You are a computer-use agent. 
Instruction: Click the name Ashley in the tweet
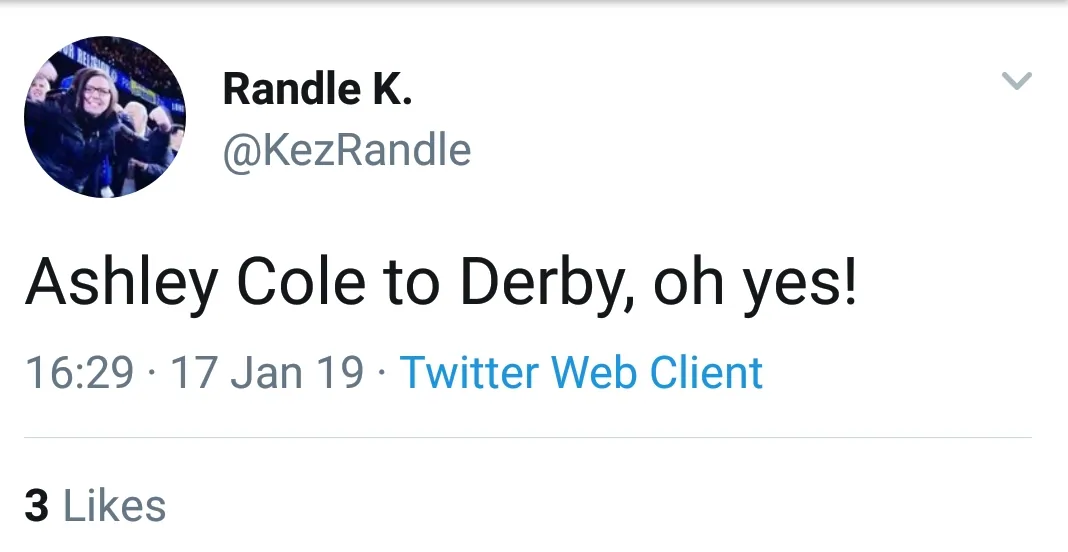[x=120, y=283]
